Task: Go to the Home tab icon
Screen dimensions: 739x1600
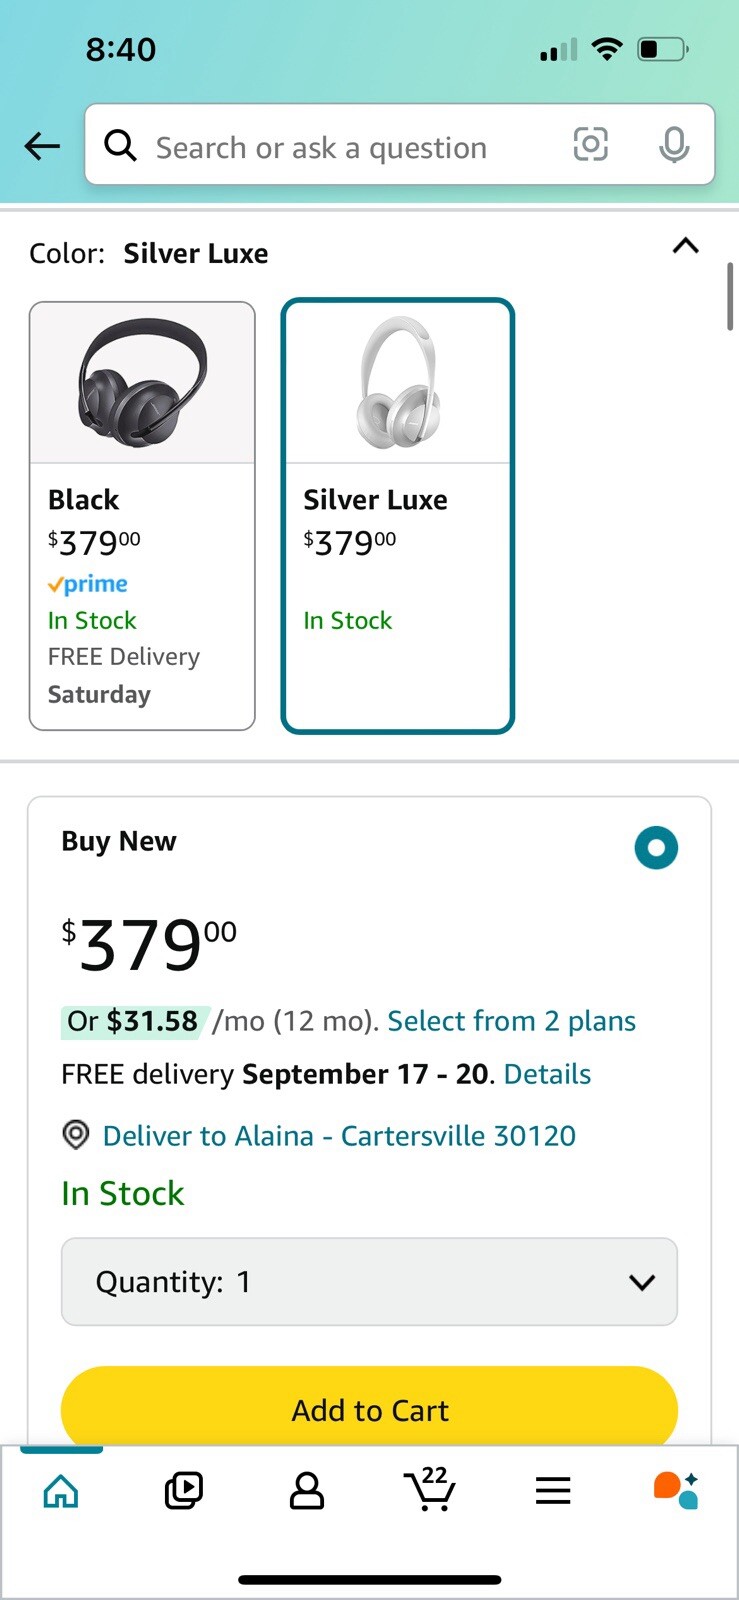Action: click(61, 1491)
